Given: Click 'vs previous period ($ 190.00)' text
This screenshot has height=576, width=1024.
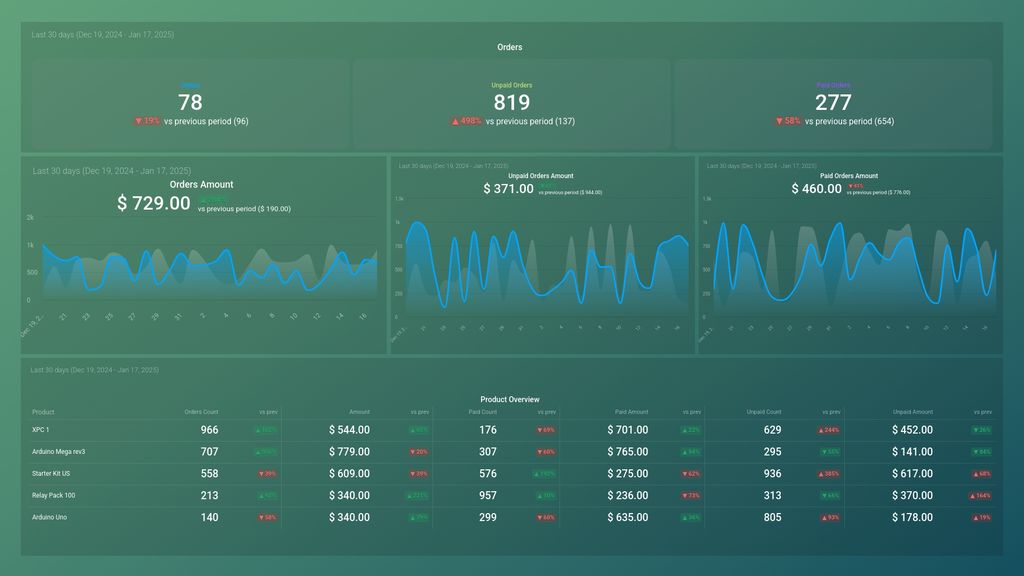Looking at the screenshot, I should 244,209.
